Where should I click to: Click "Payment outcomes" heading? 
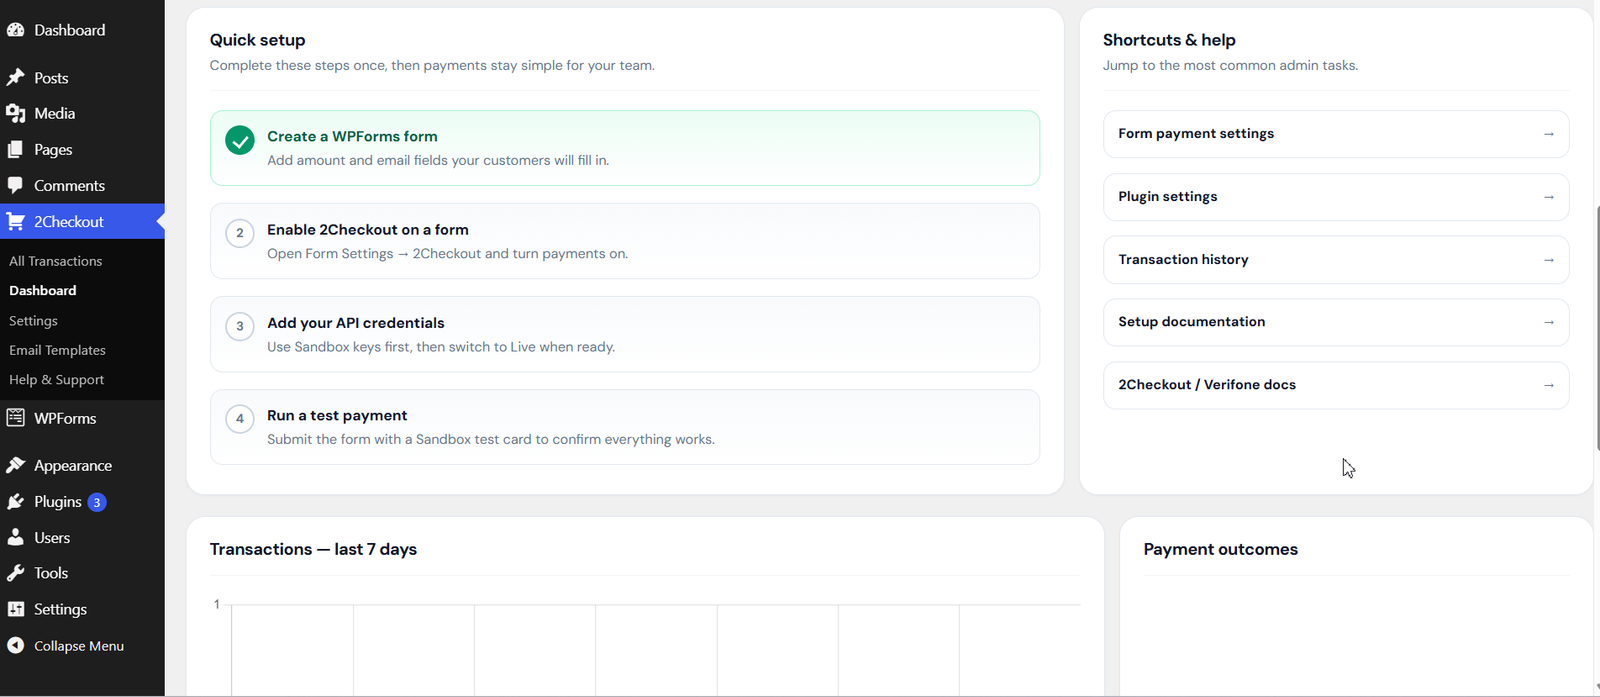click(x=1221, y=549)
